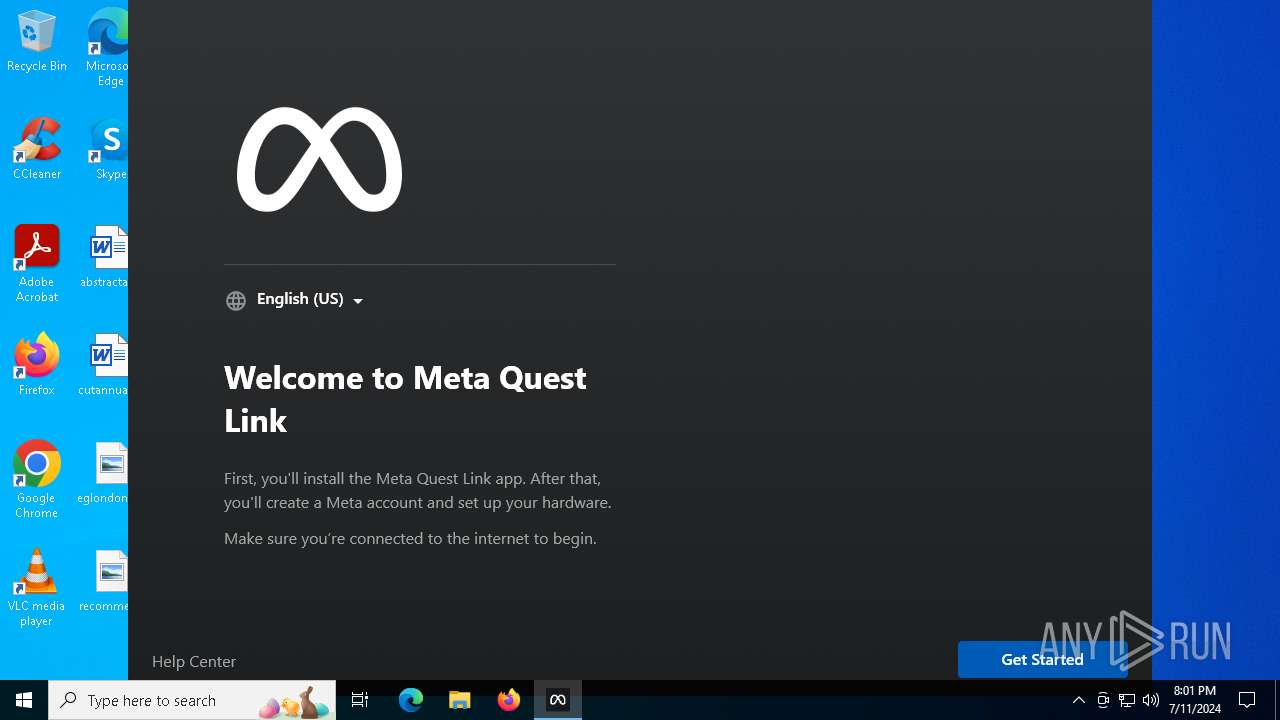The height and width of the screenshot is (720, 1280).
Task: Open CCleaner from the desktop
Action: click(37, 149)
